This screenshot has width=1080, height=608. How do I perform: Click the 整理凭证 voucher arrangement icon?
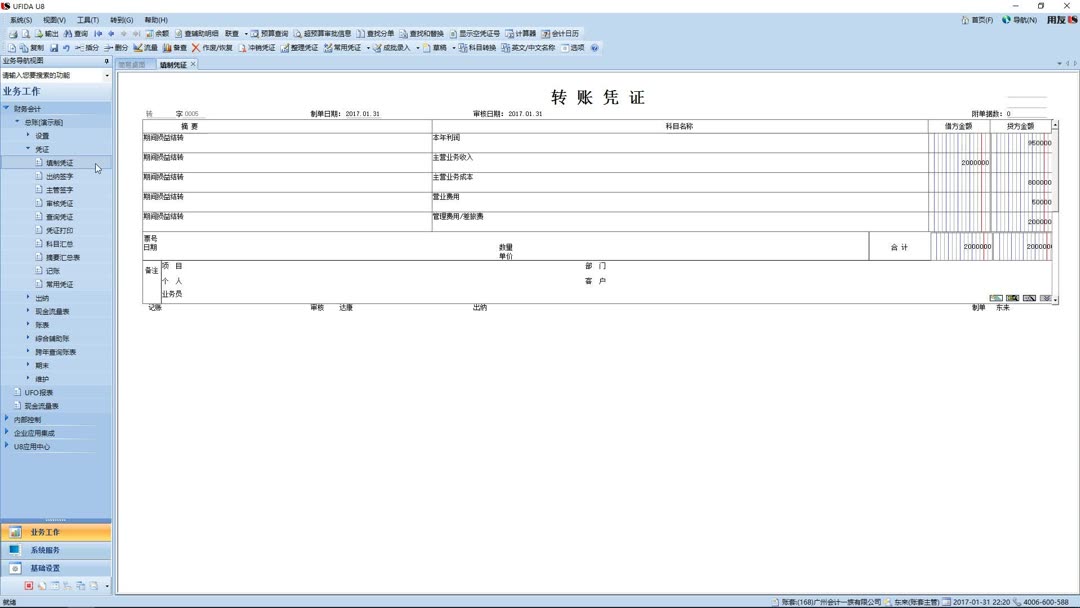click(305, 47)
